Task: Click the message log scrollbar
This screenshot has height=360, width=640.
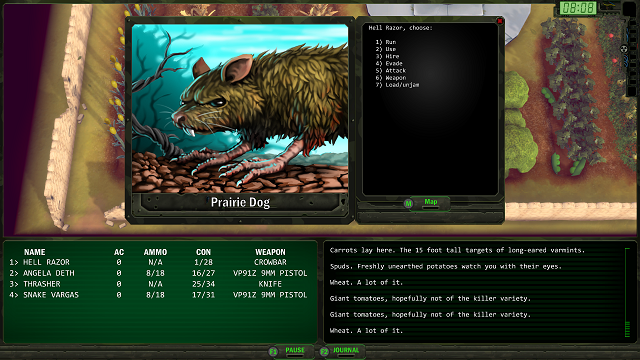Action: click(627, 293)
